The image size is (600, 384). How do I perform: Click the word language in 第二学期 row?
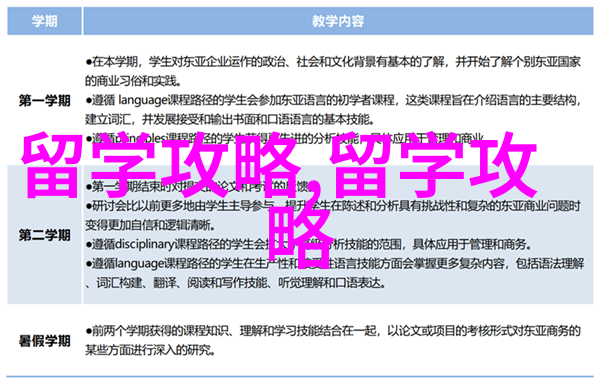[139, 263]
